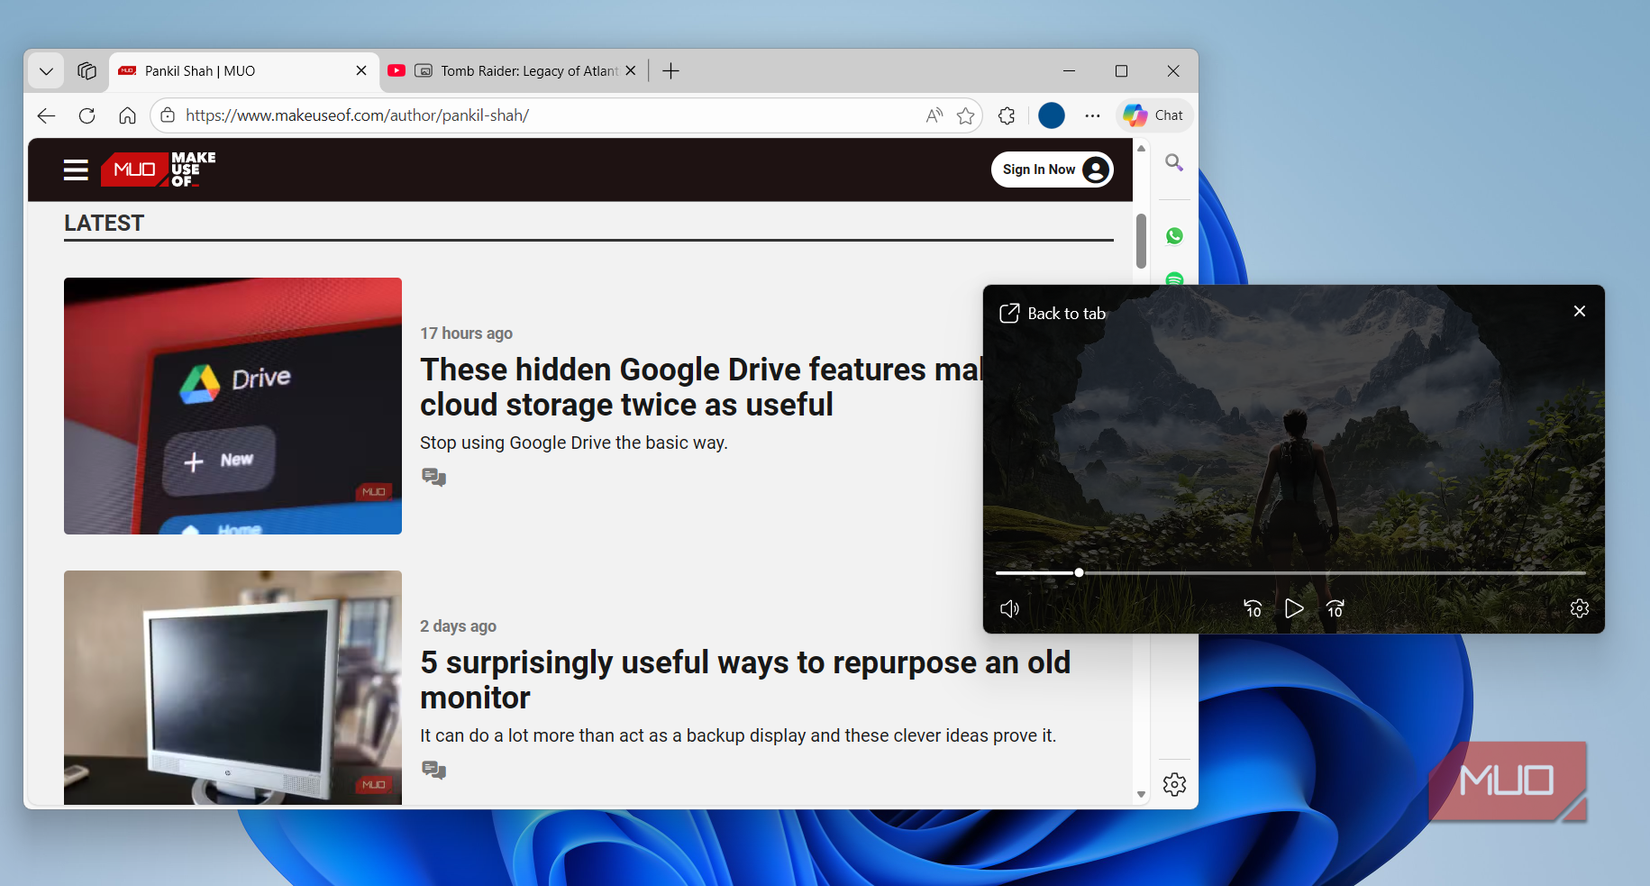Go to the browser home page
Image resolution: width=1650 pixels, height=886 pixels.
coord(127,116)
